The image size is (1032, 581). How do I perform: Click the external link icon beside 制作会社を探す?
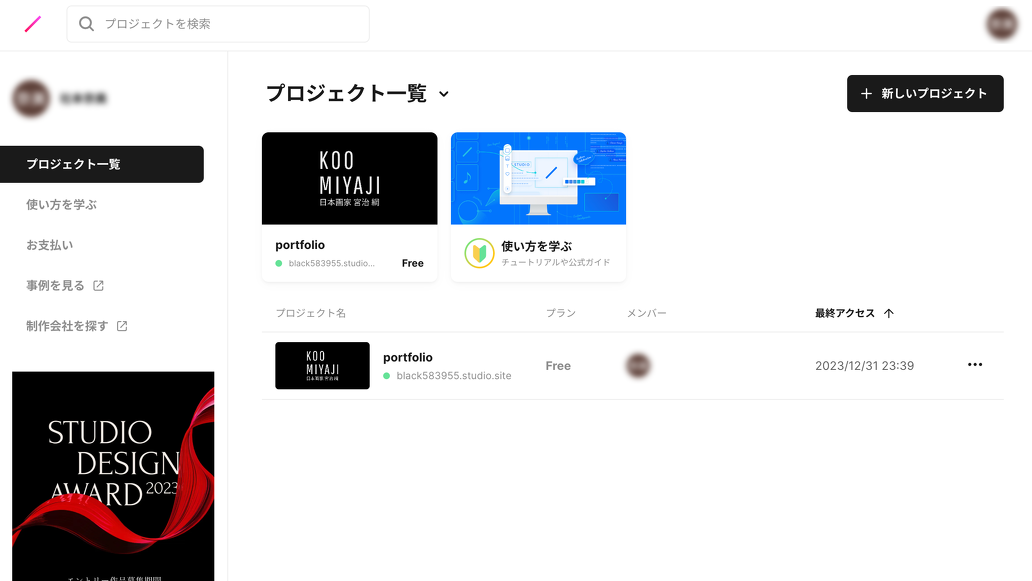122,326
